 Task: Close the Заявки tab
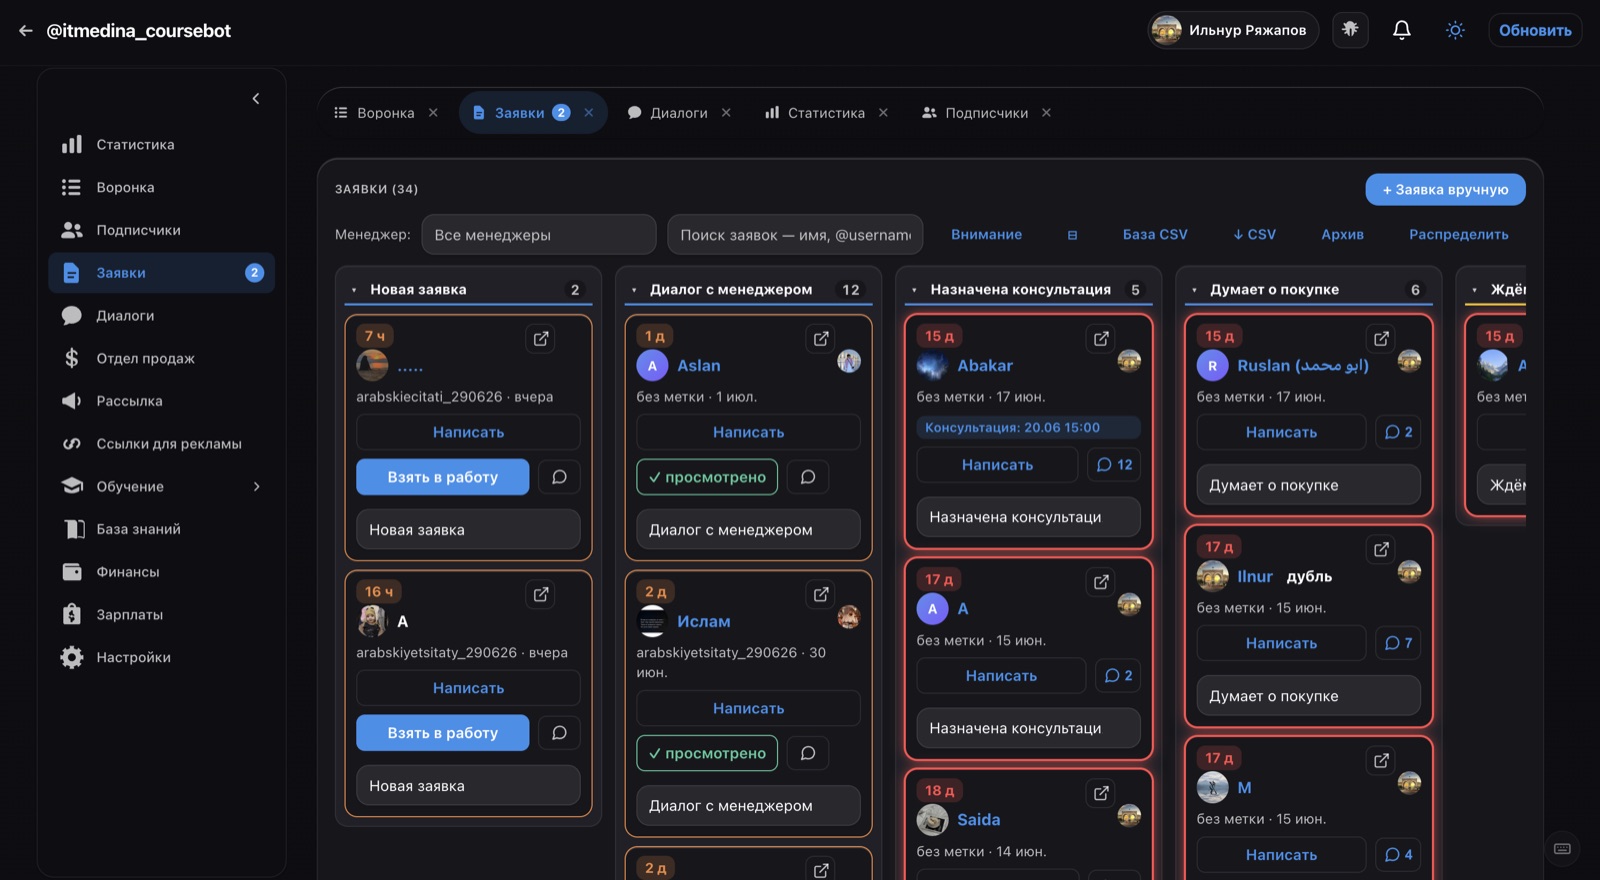(x=589, y=113)
